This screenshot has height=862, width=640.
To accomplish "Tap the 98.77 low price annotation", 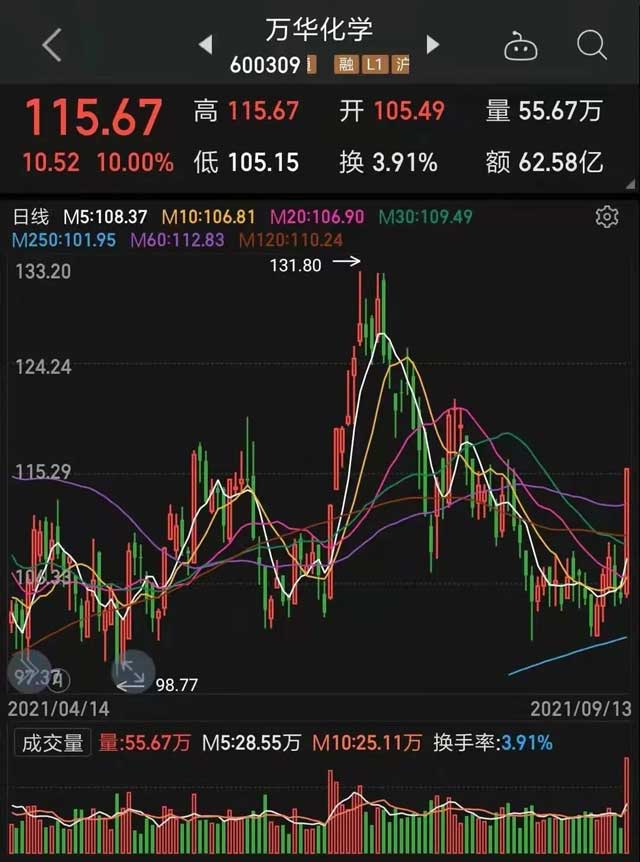I will click(176, 685).
